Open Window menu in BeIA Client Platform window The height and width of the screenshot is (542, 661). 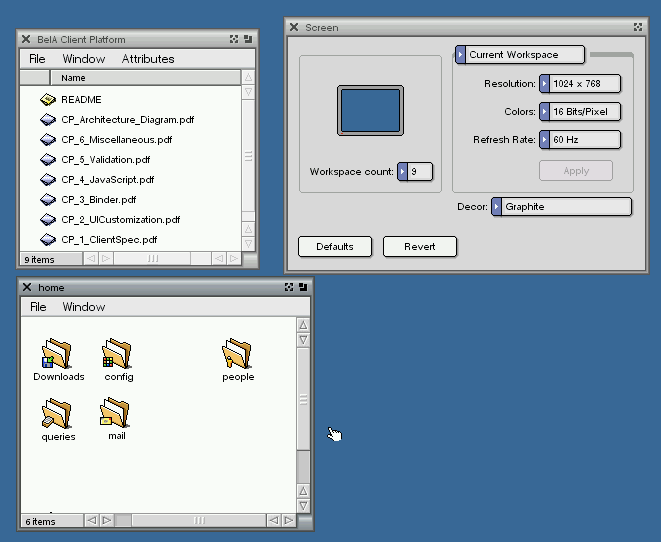point(84,59)
